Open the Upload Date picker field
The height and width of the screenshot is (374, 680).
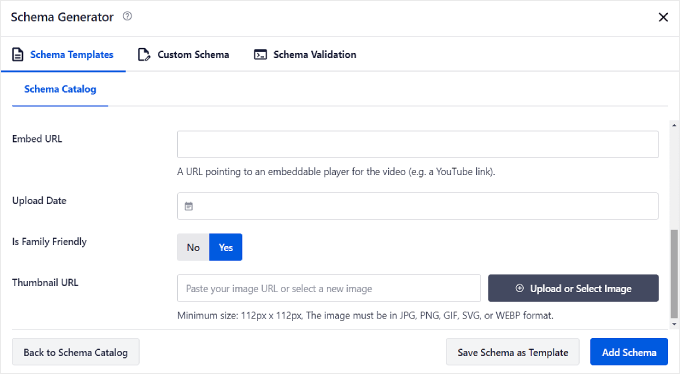click(x=418, y=206)
